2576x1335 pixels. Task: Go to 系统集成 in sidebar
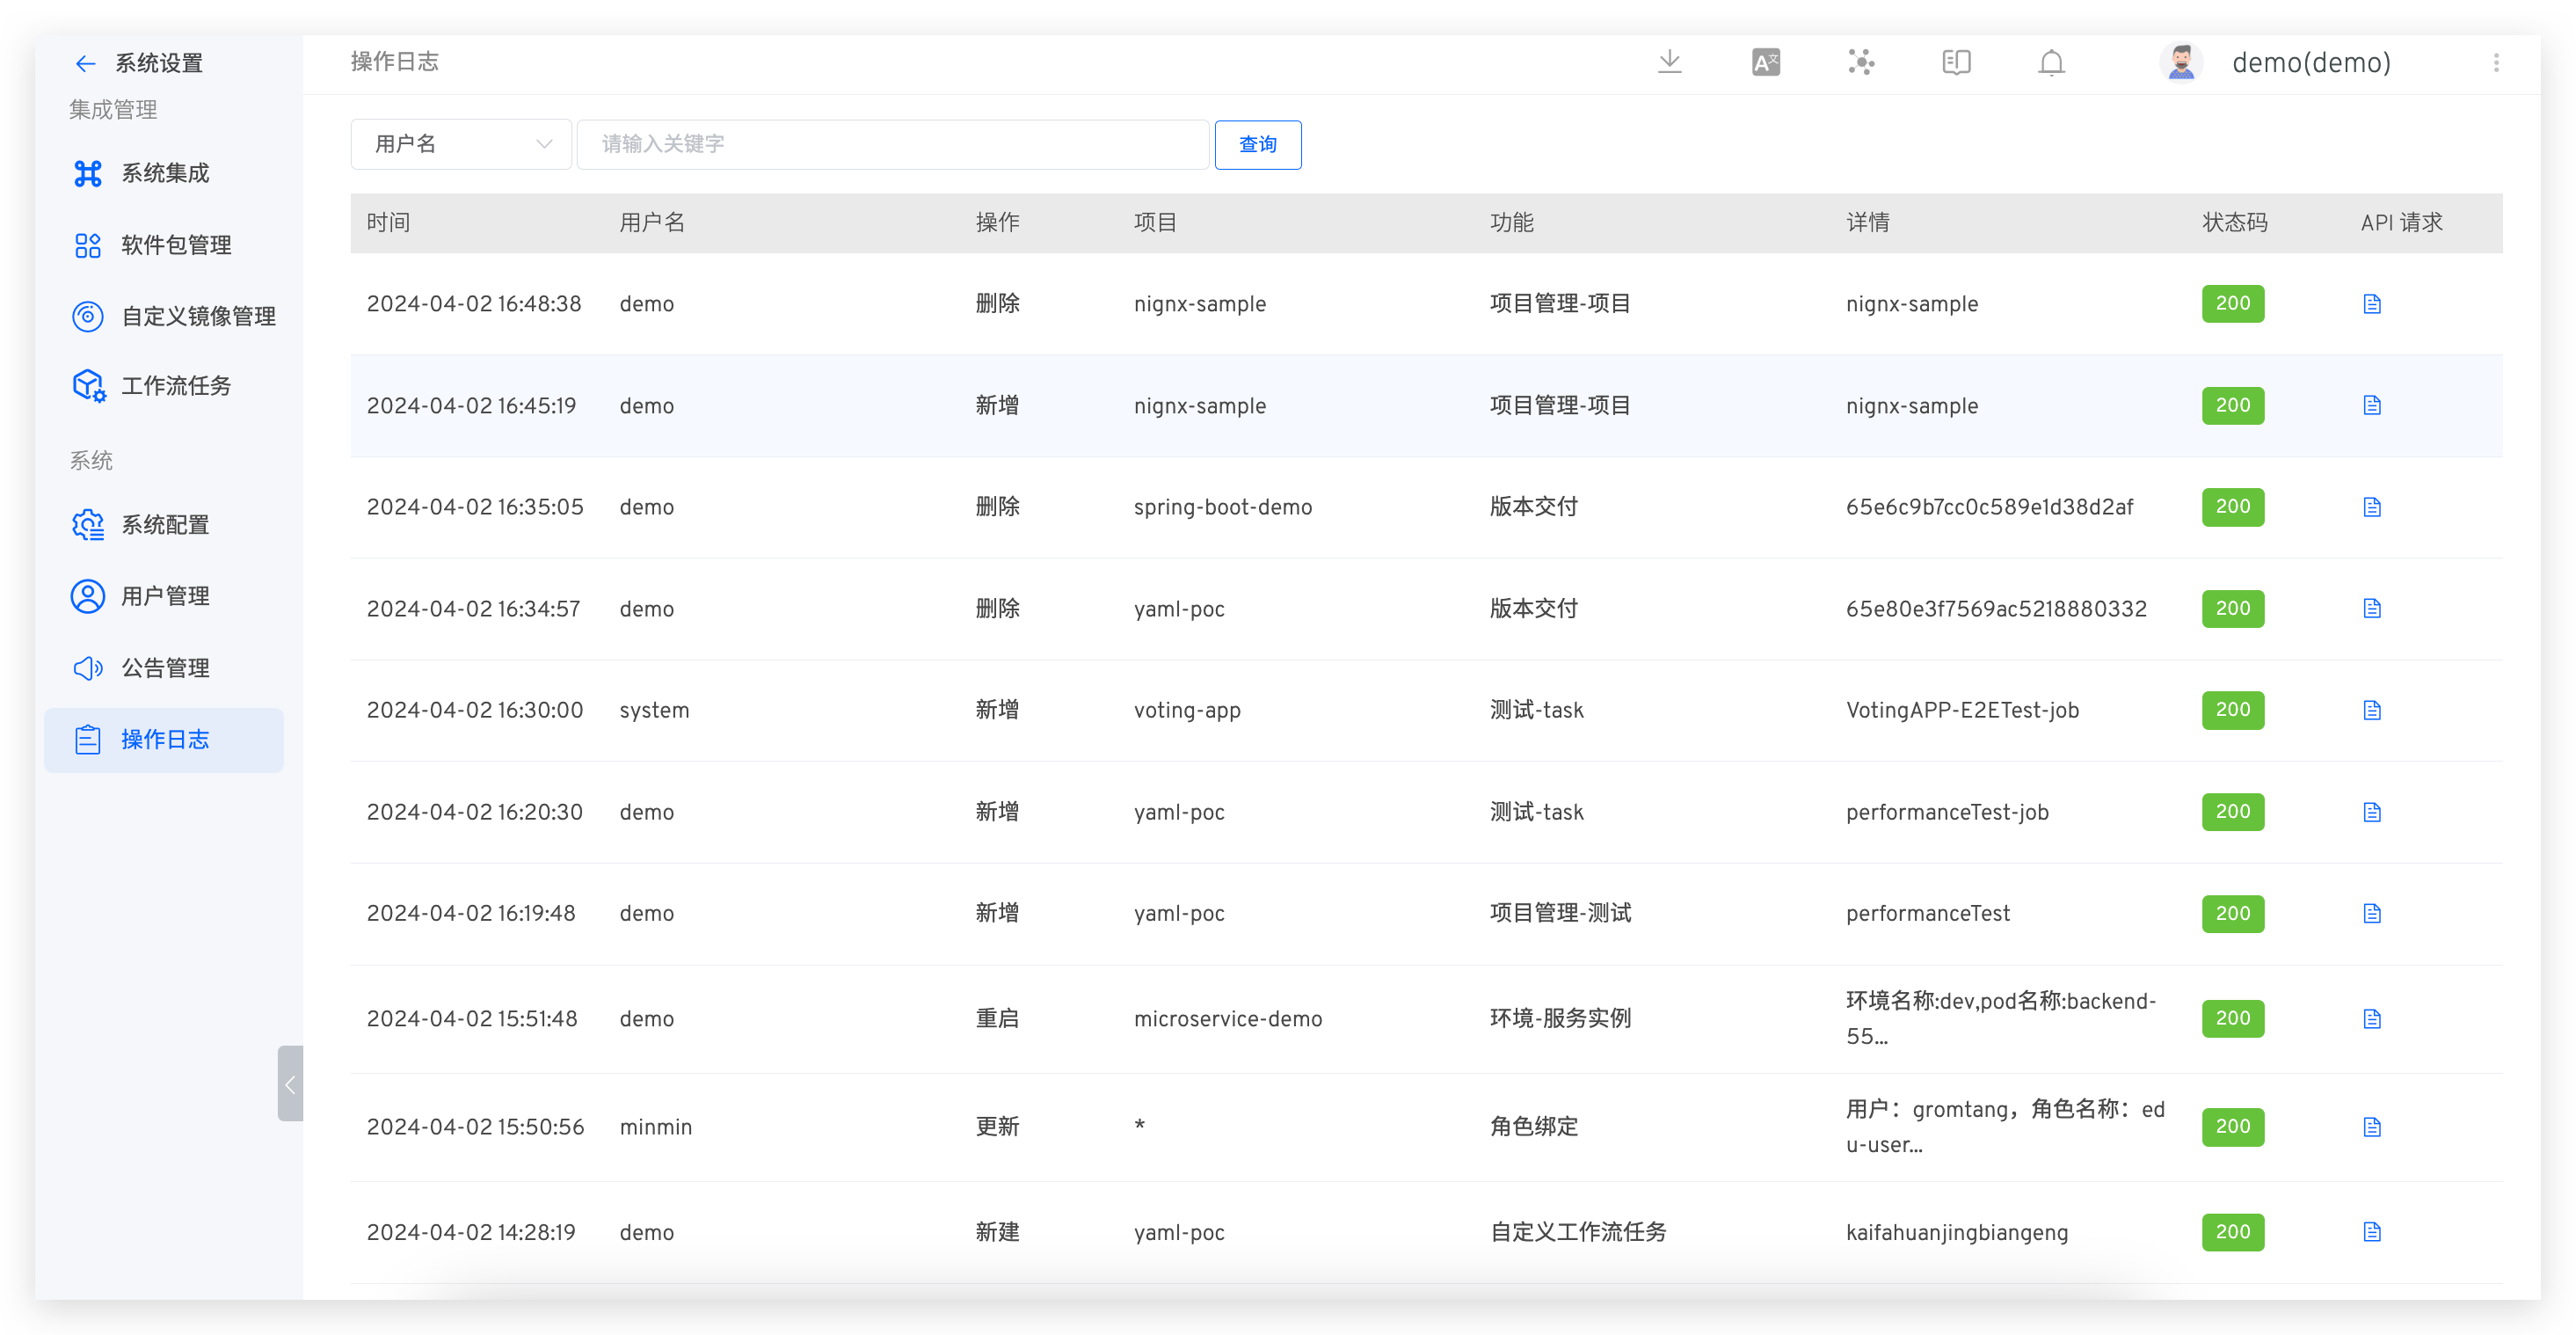pyautogui.click(x=165, y=173)
